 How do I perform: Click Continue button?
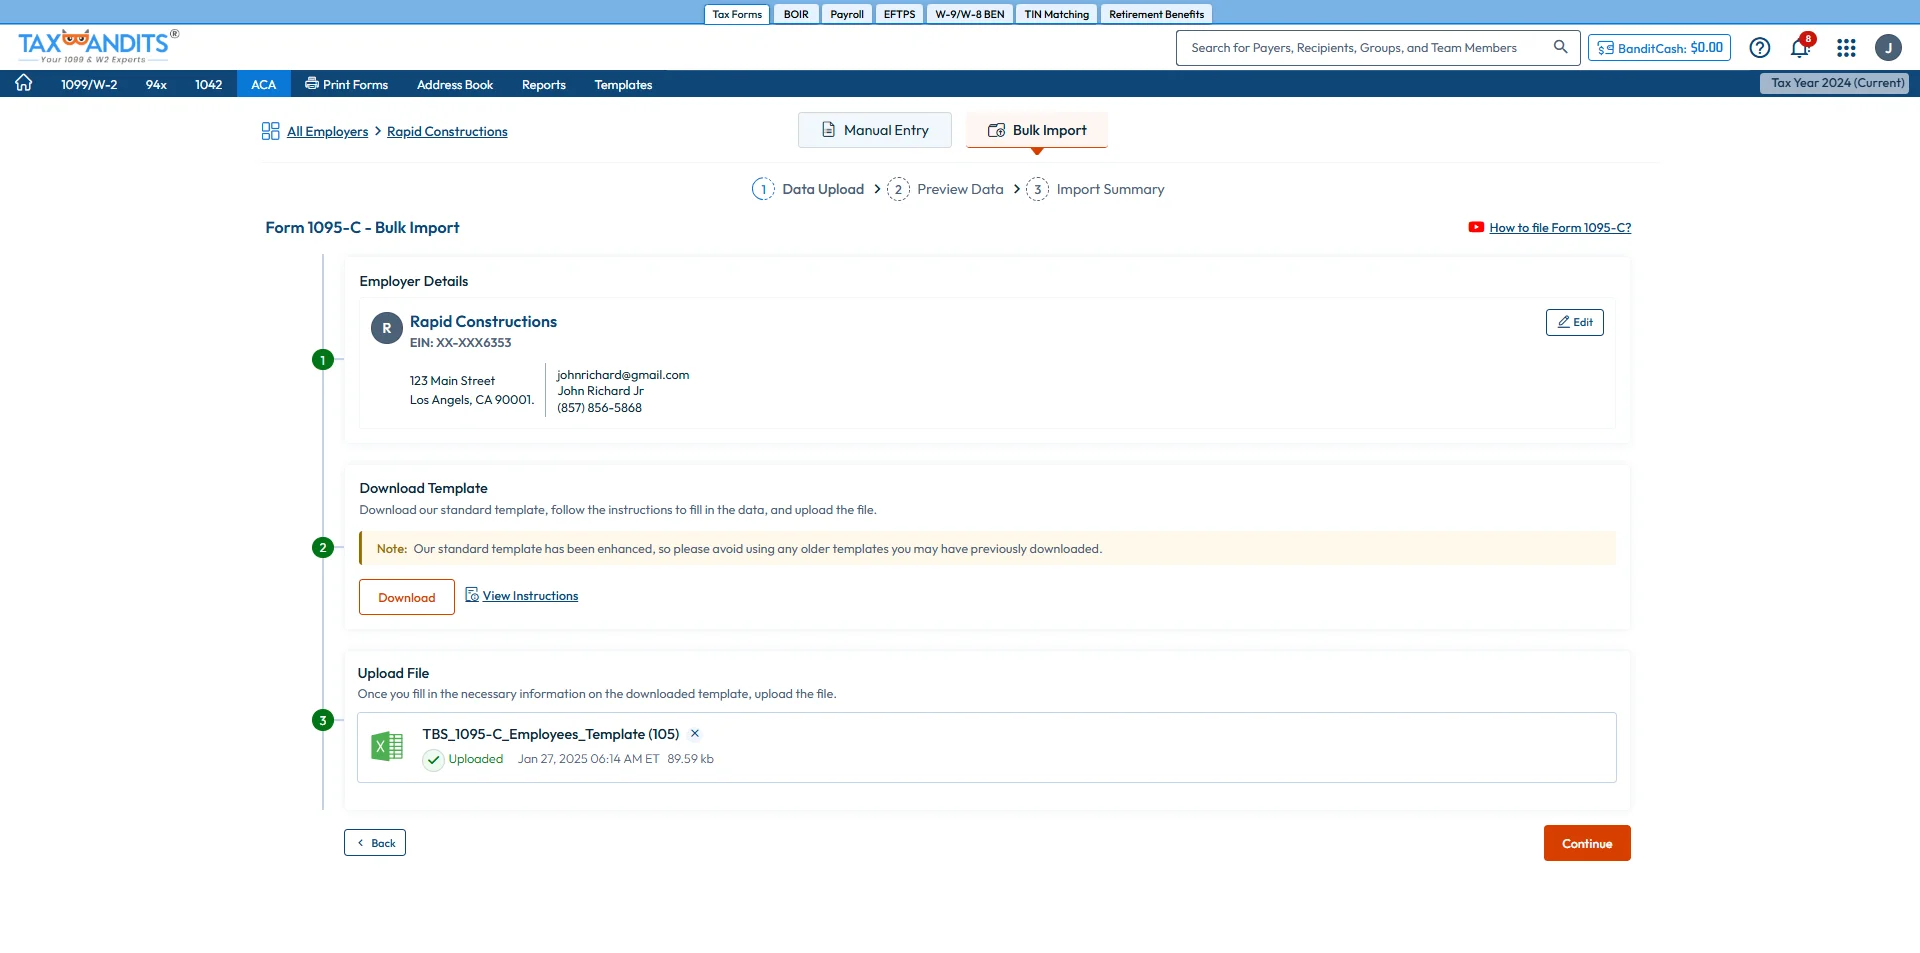(1587, 843)
